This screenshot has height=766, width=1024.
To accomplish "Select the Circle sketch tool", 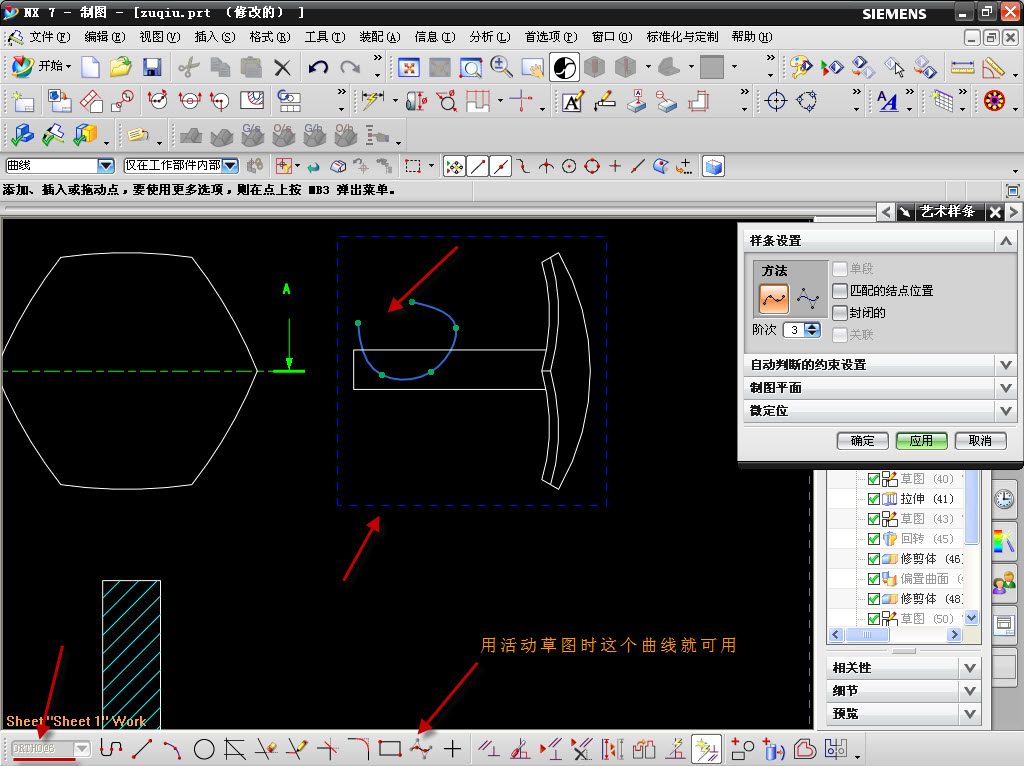I will coord(204,748).
